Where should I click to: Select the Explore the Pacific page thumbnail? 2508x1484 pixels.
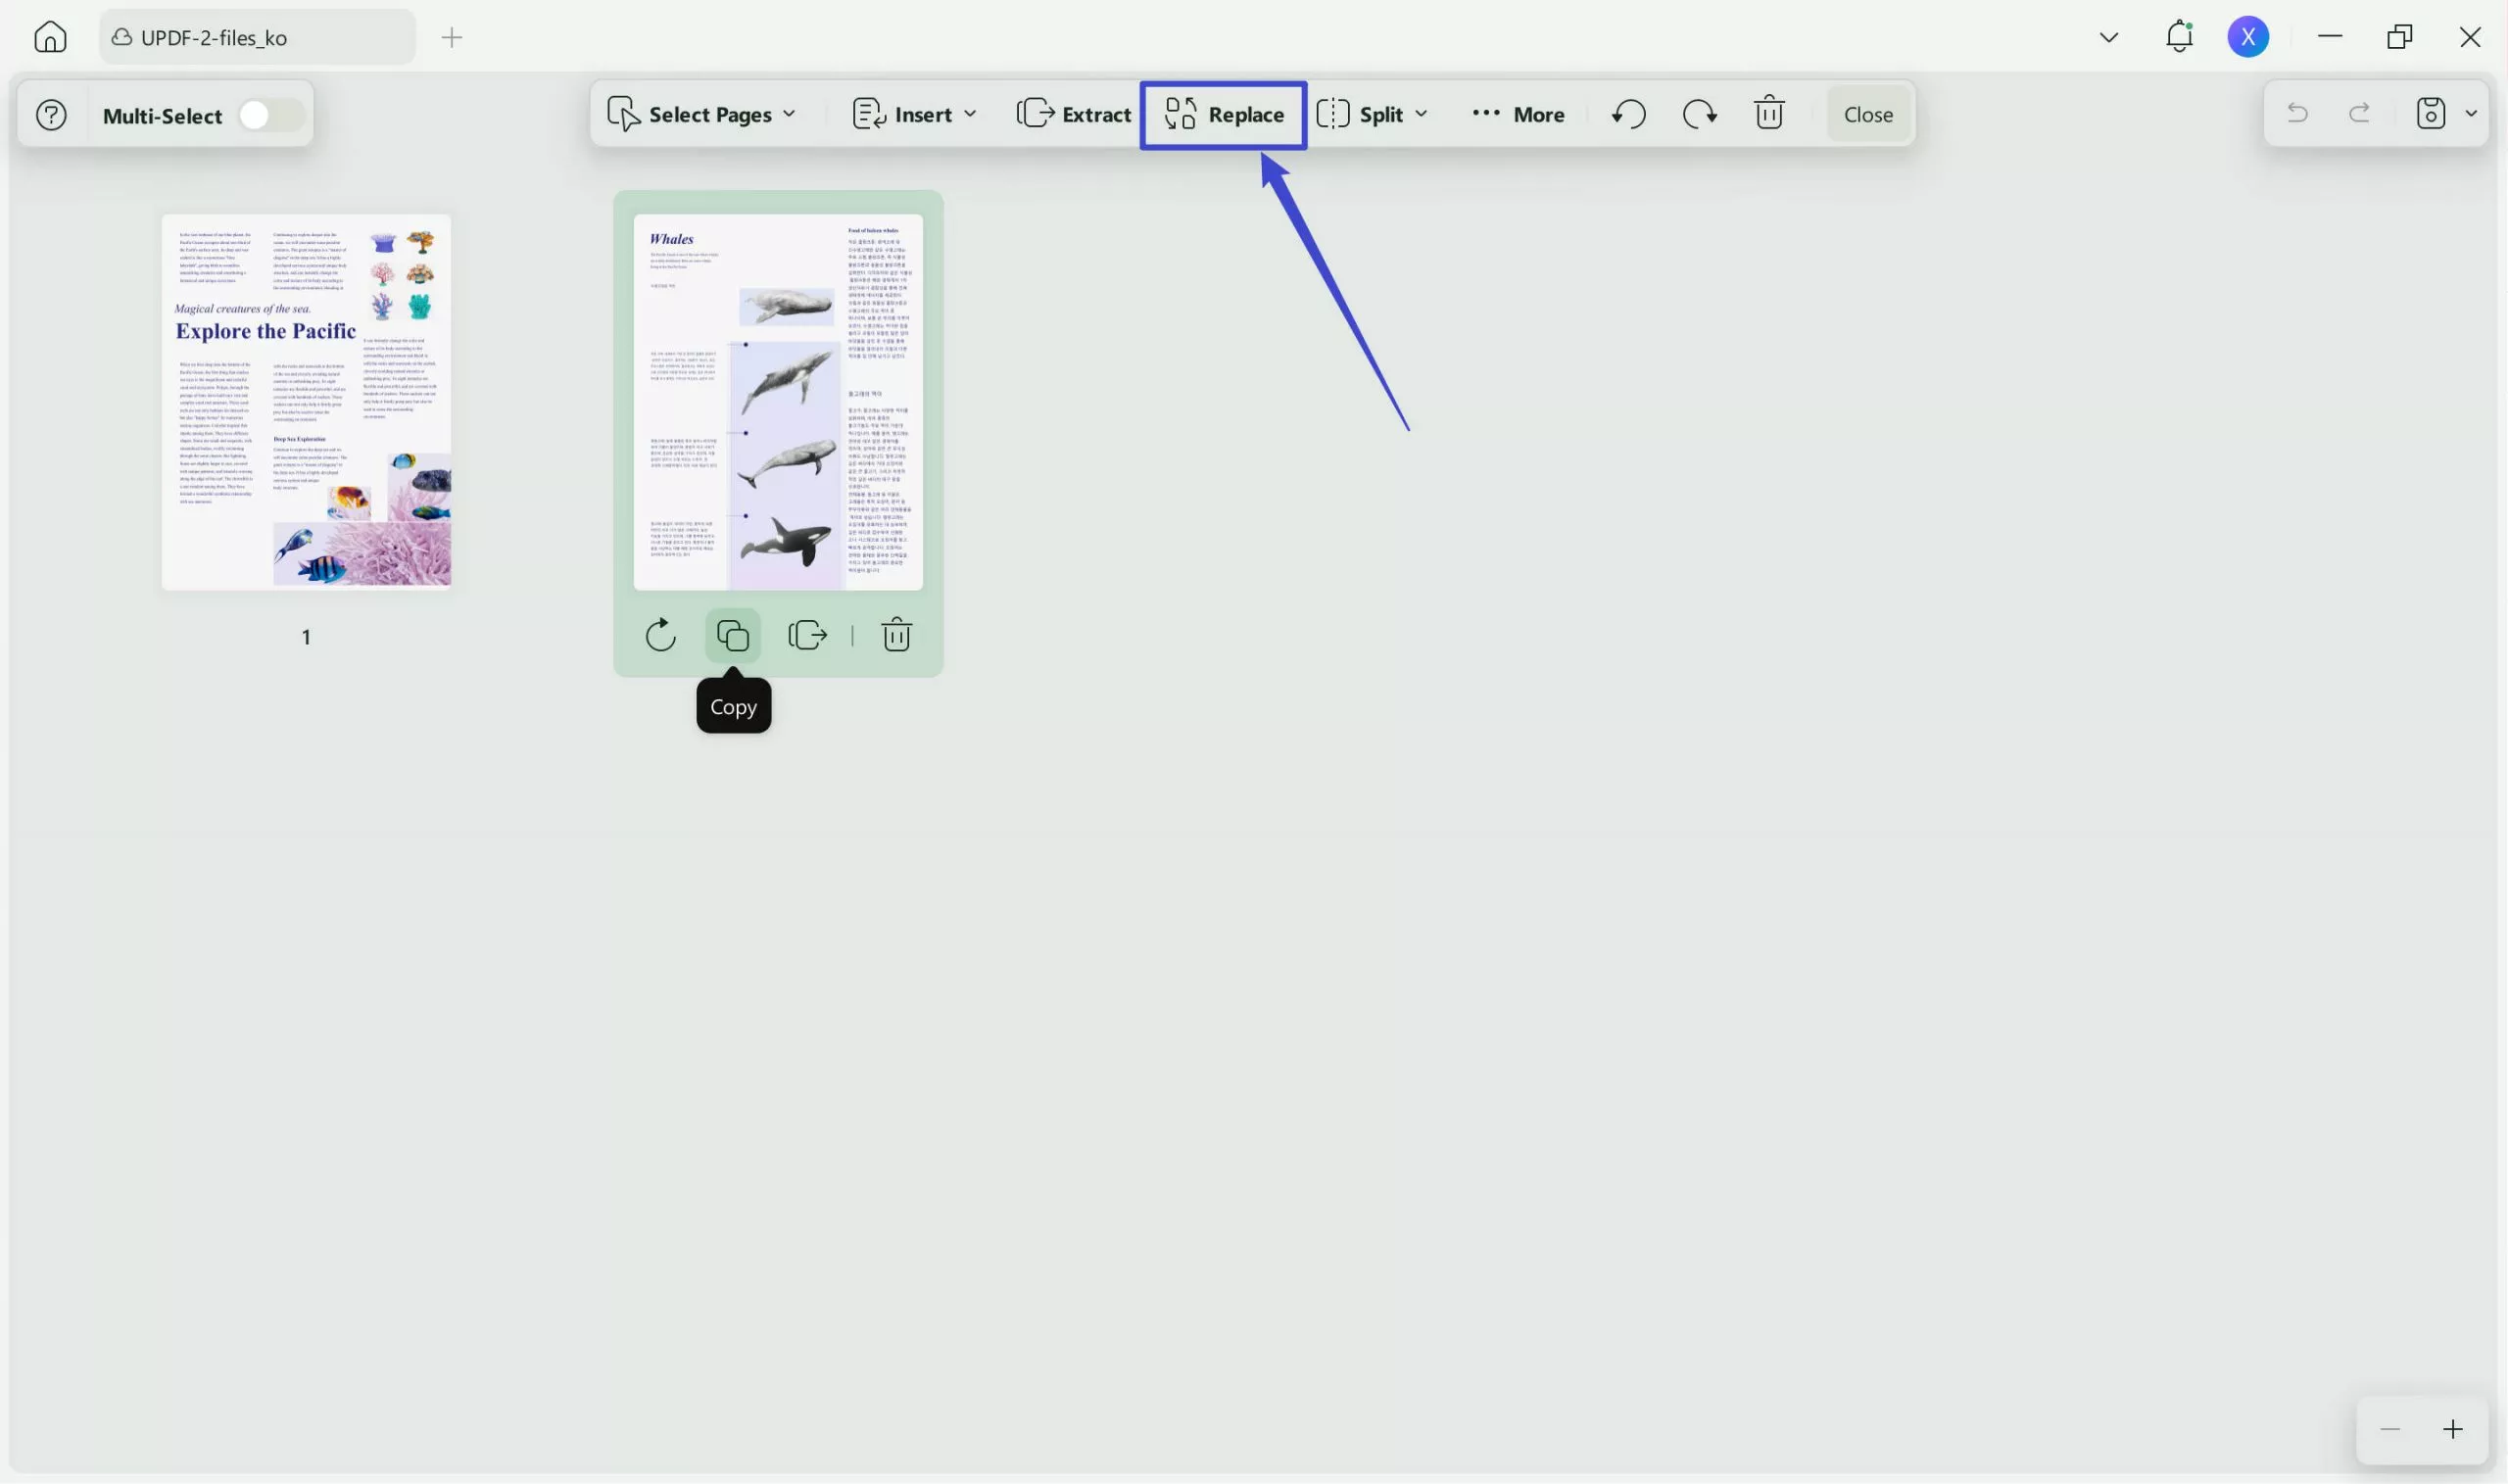[x=306, y=401]
